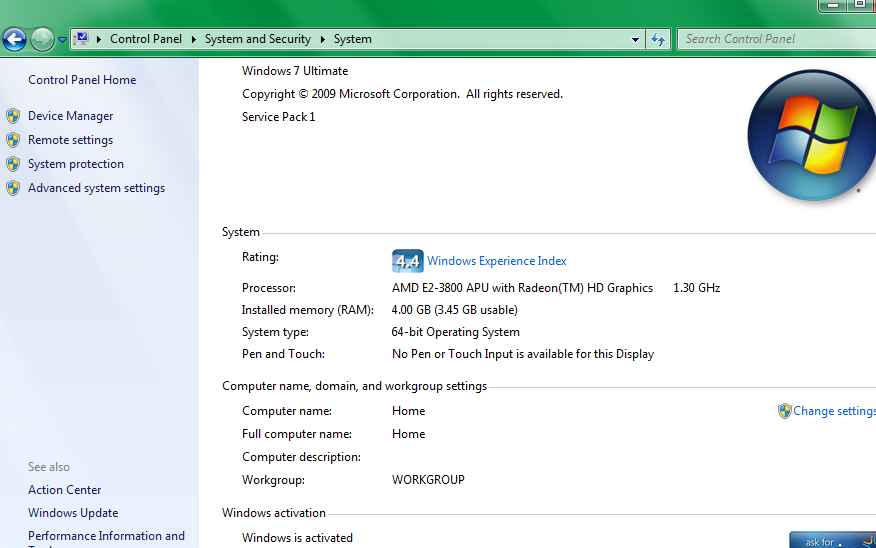Open Control Panel Home link

pos(82,80)
